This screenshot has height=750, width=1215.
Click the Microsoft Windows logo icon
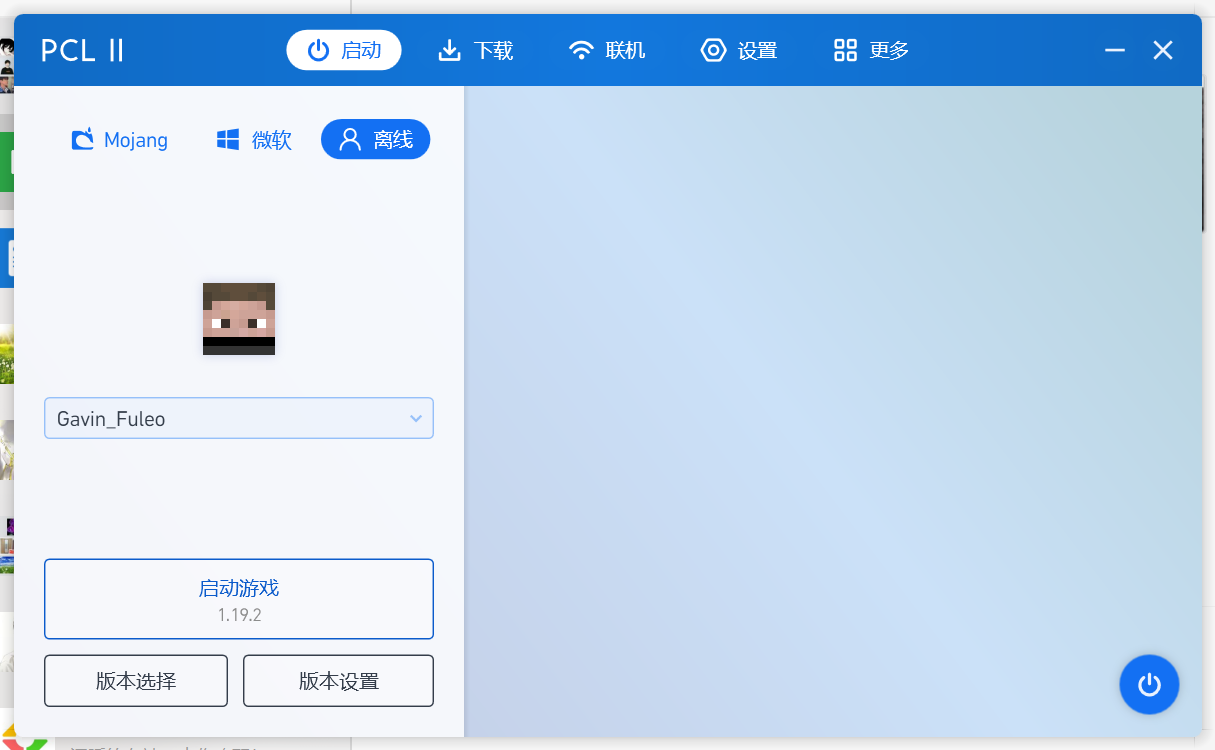click(x=226, y=139)
